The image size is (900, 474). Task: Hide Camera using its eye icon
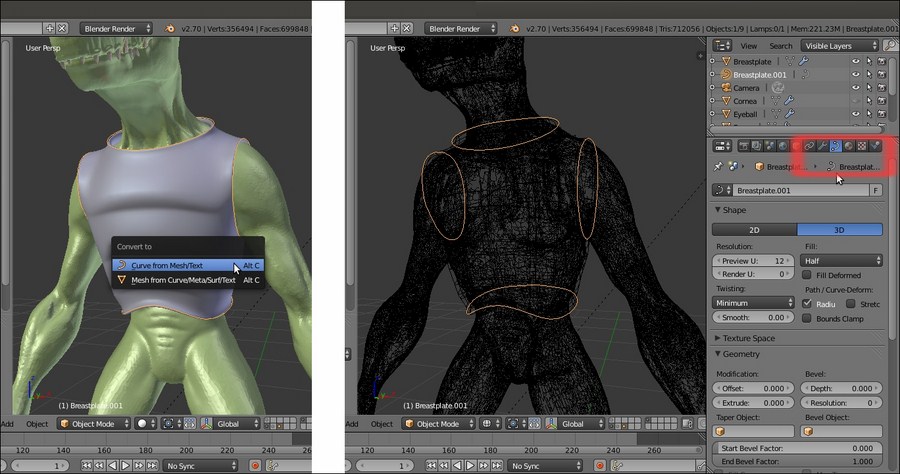click(x=855, y=88)
